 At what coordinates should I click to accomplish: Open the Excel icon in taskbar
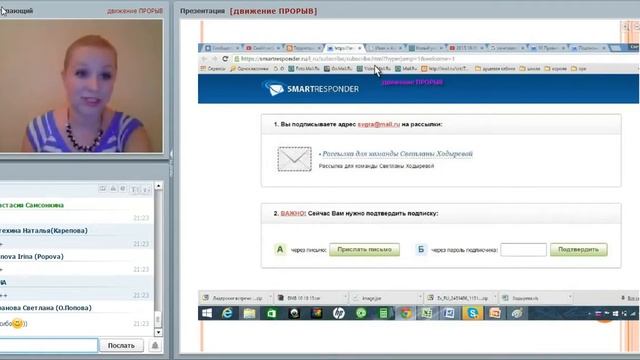click(x=427, y=313)
